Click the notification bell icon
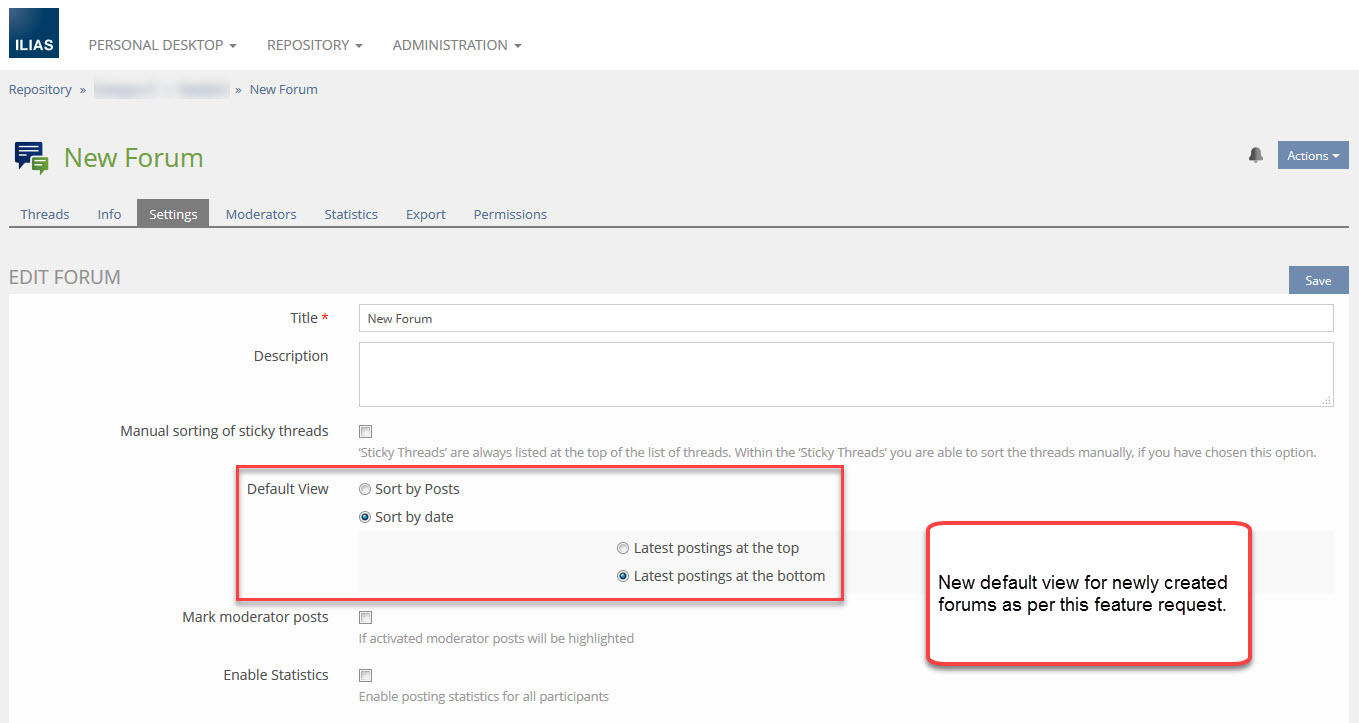The width and height of the screenshot is (1359, 723). point(1255,155)
